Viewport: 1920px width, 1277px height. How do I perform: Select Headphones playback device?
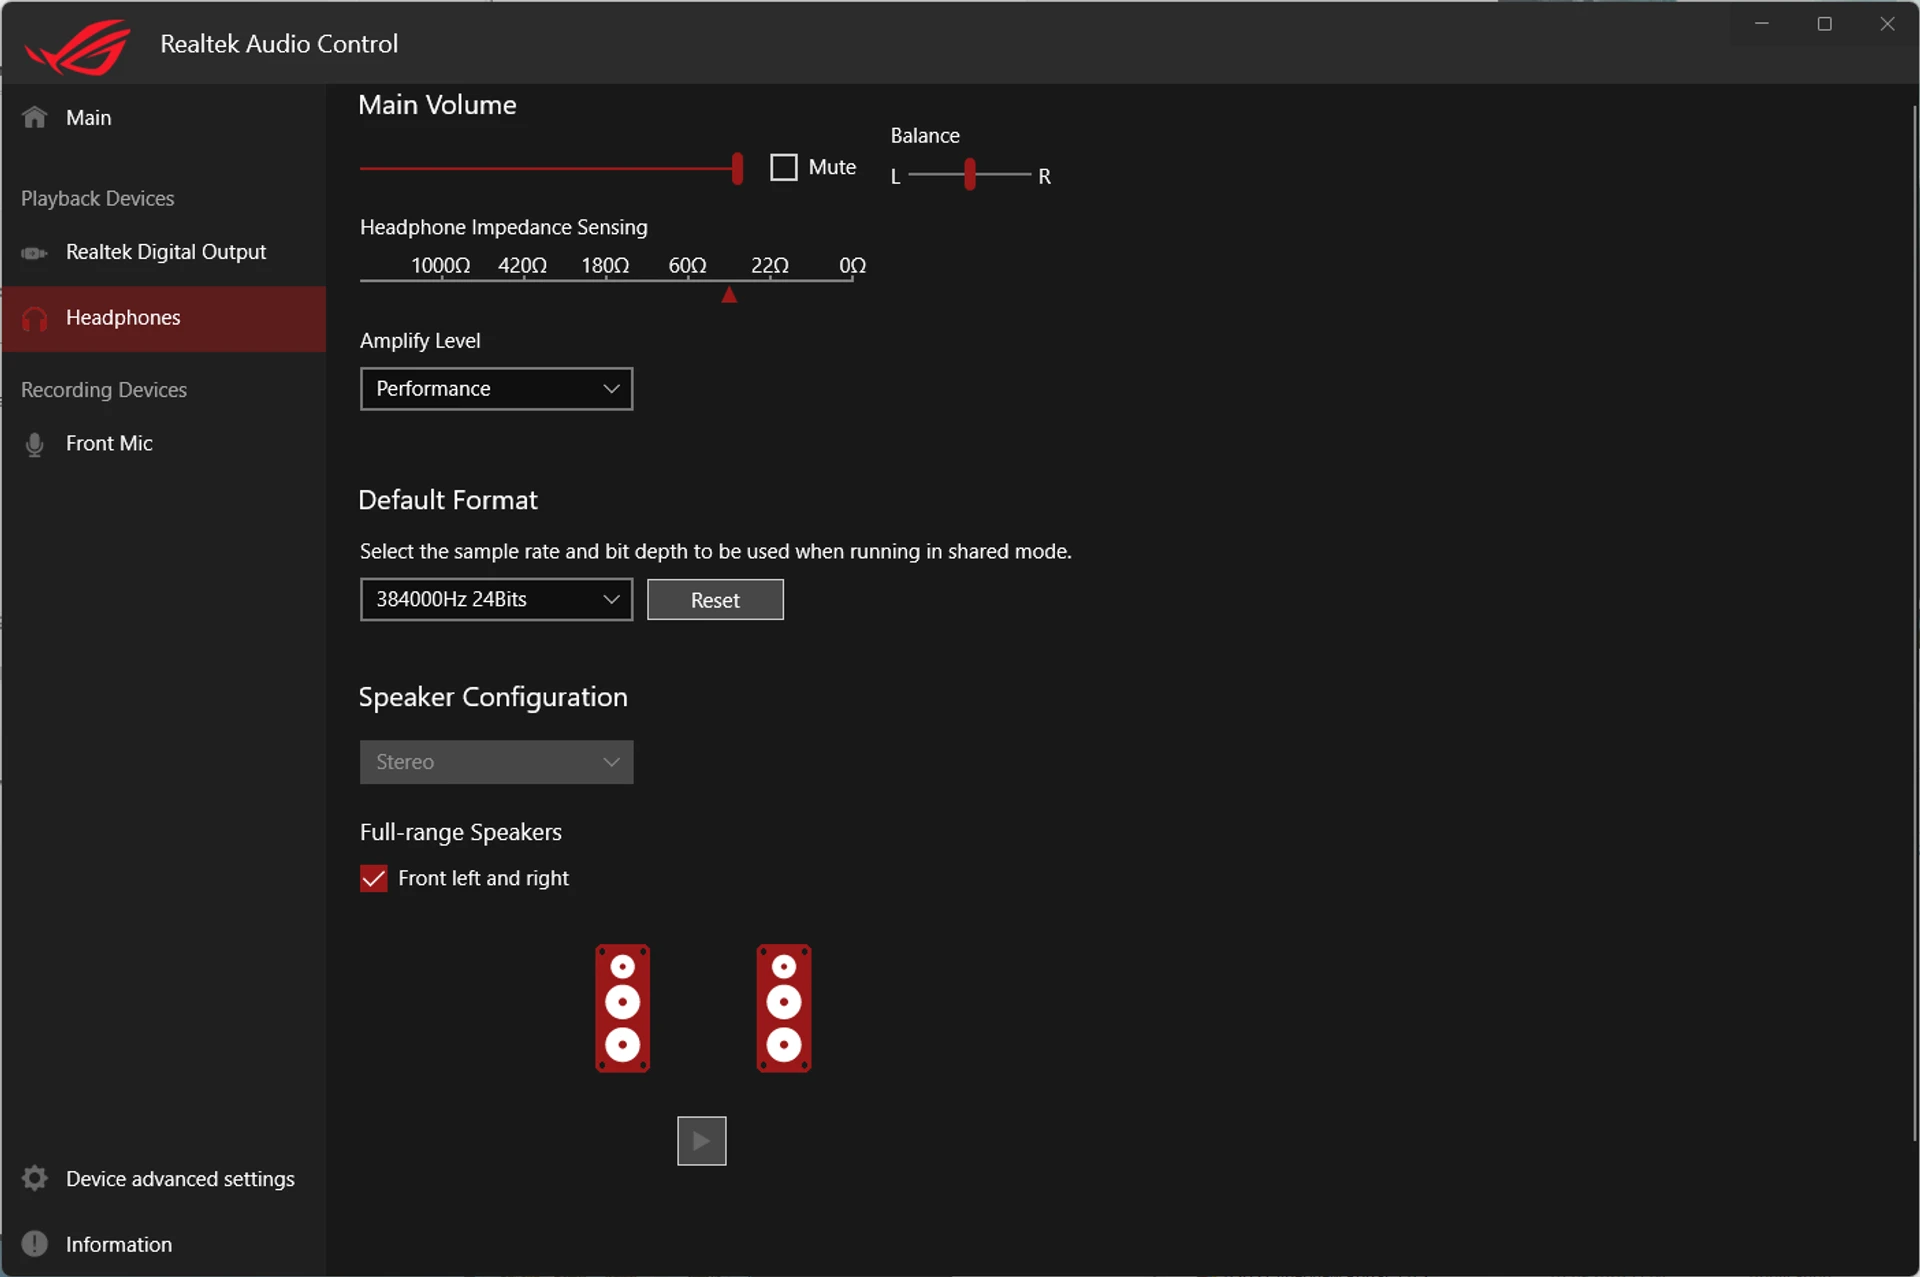click(163, 318)
